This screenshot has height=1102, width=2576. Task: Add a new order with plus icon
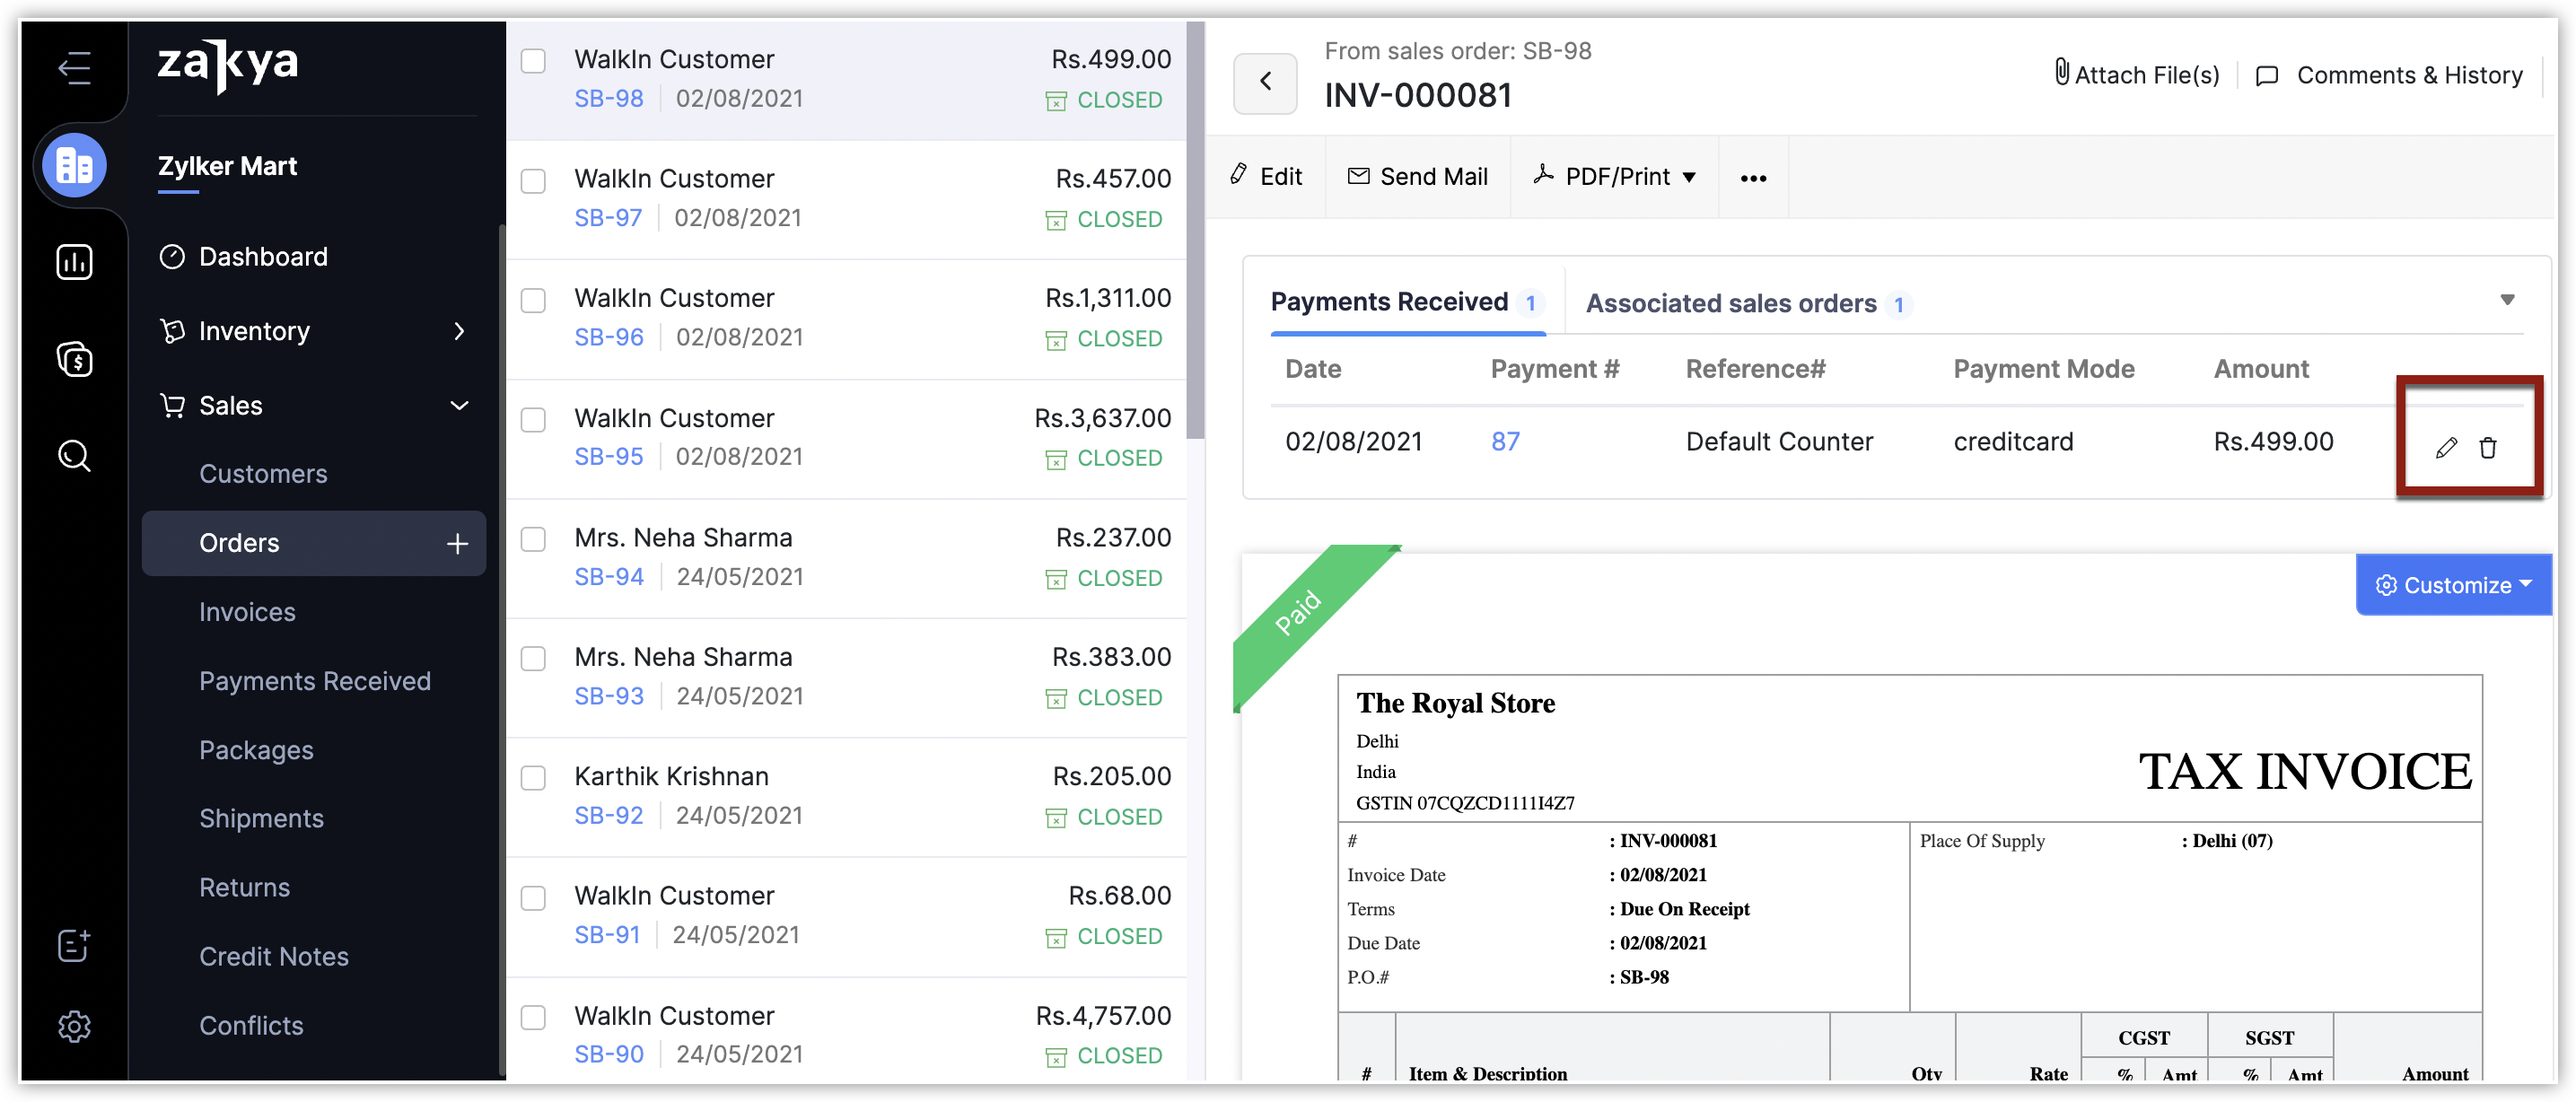click(x=457, y=543)
